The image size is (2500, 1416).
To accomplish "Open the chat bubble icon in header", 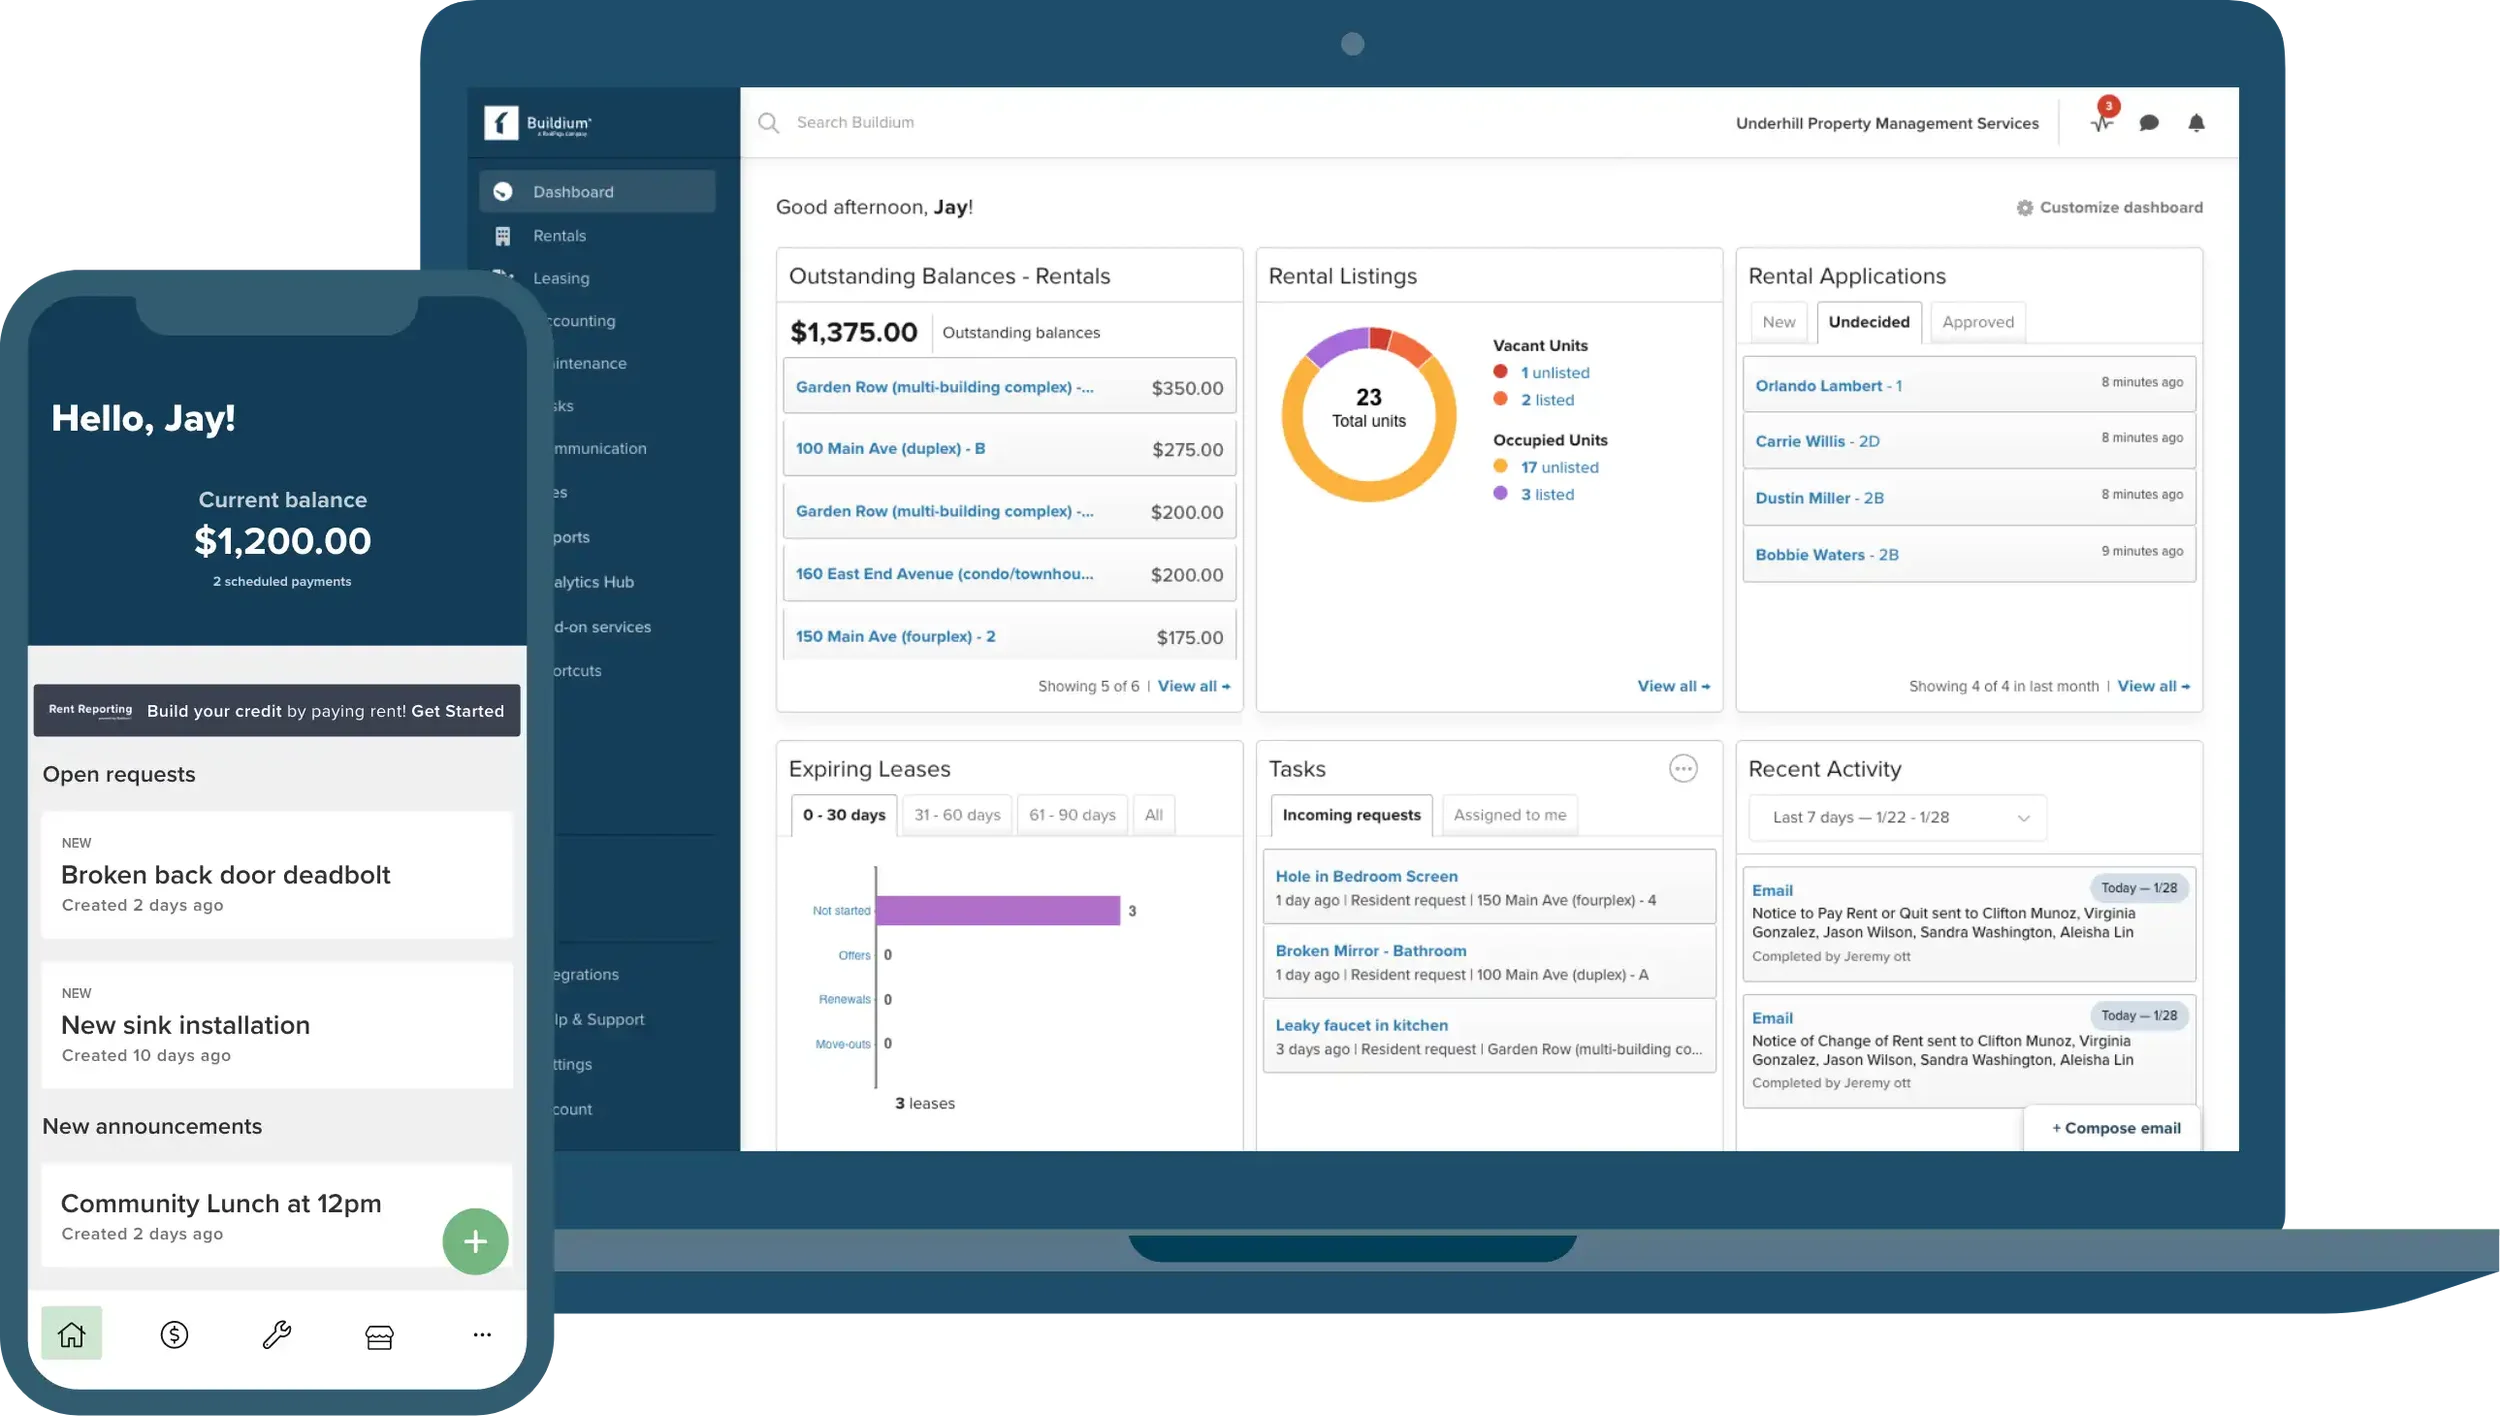I will [x=2149, y=122].
